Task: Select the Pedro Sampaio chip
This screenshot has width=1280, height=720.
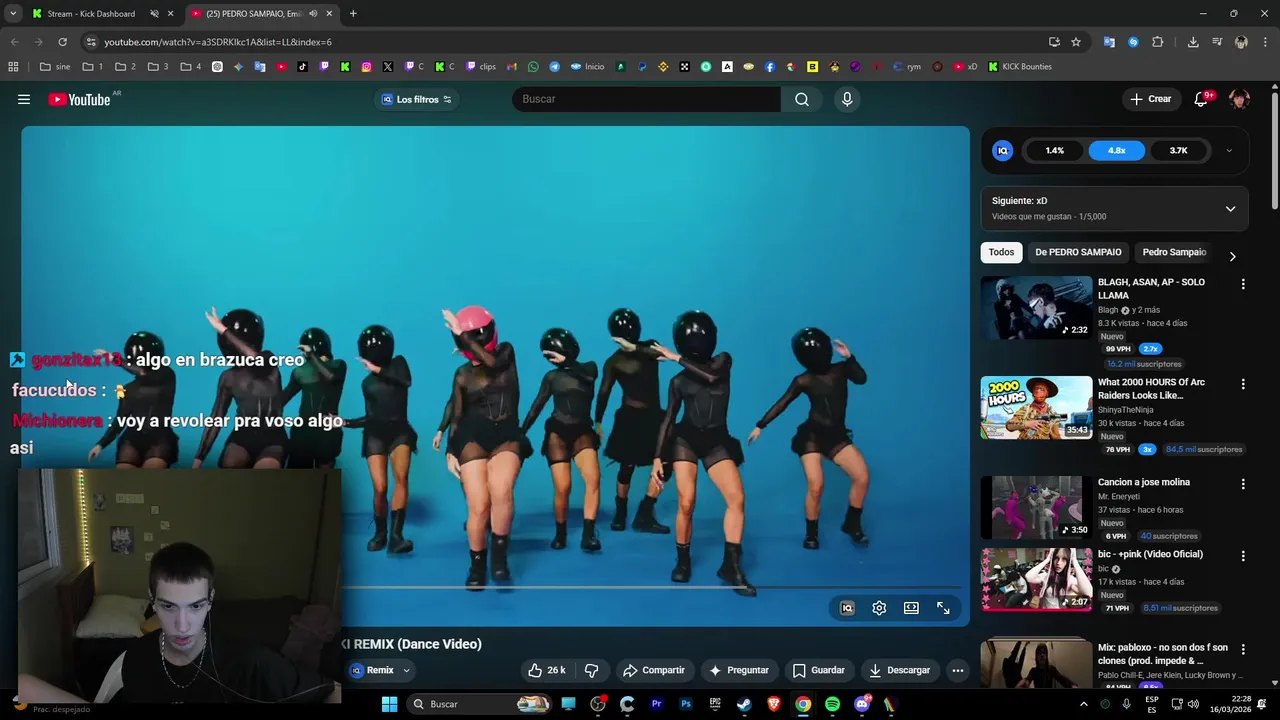Action: click(x=1174, y=252)
